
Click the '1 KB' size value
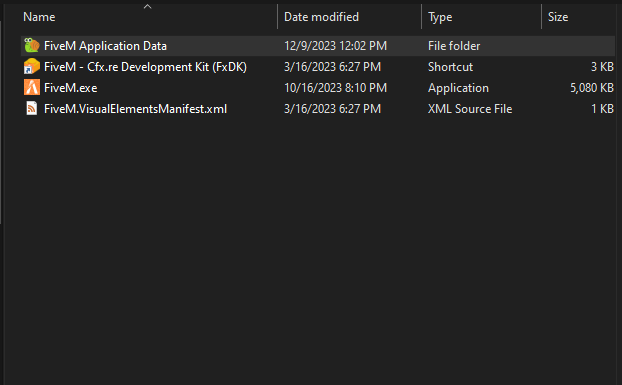pos(602,109)
